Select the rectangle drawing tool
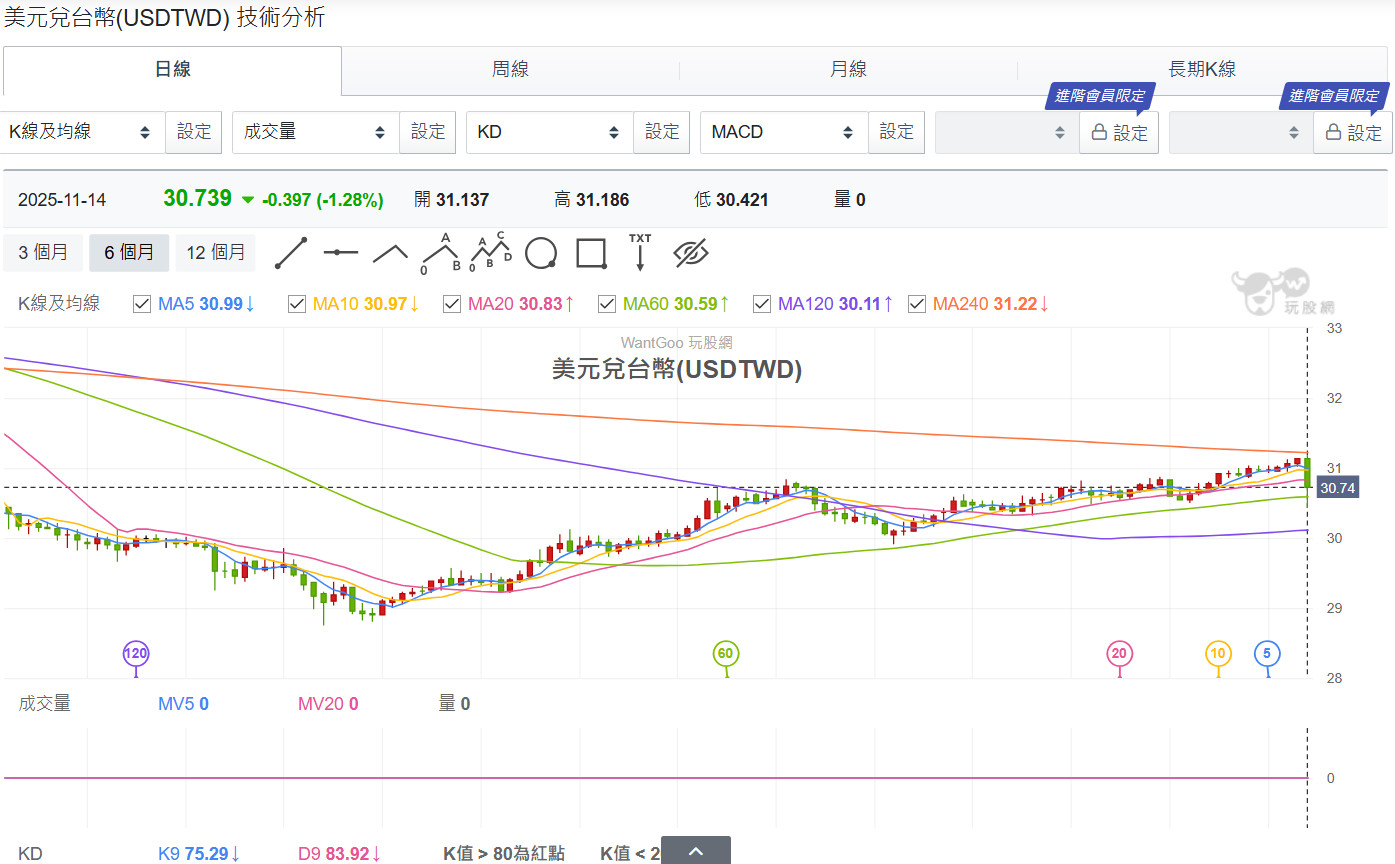Image resolution: width=1395 pixels, height=864 pixels. pos(591,253)
